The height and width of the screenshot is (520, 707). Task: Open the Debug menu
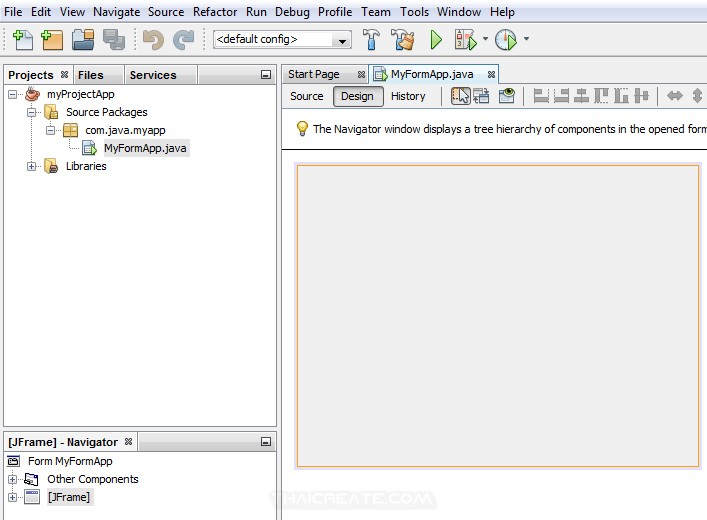292,12
